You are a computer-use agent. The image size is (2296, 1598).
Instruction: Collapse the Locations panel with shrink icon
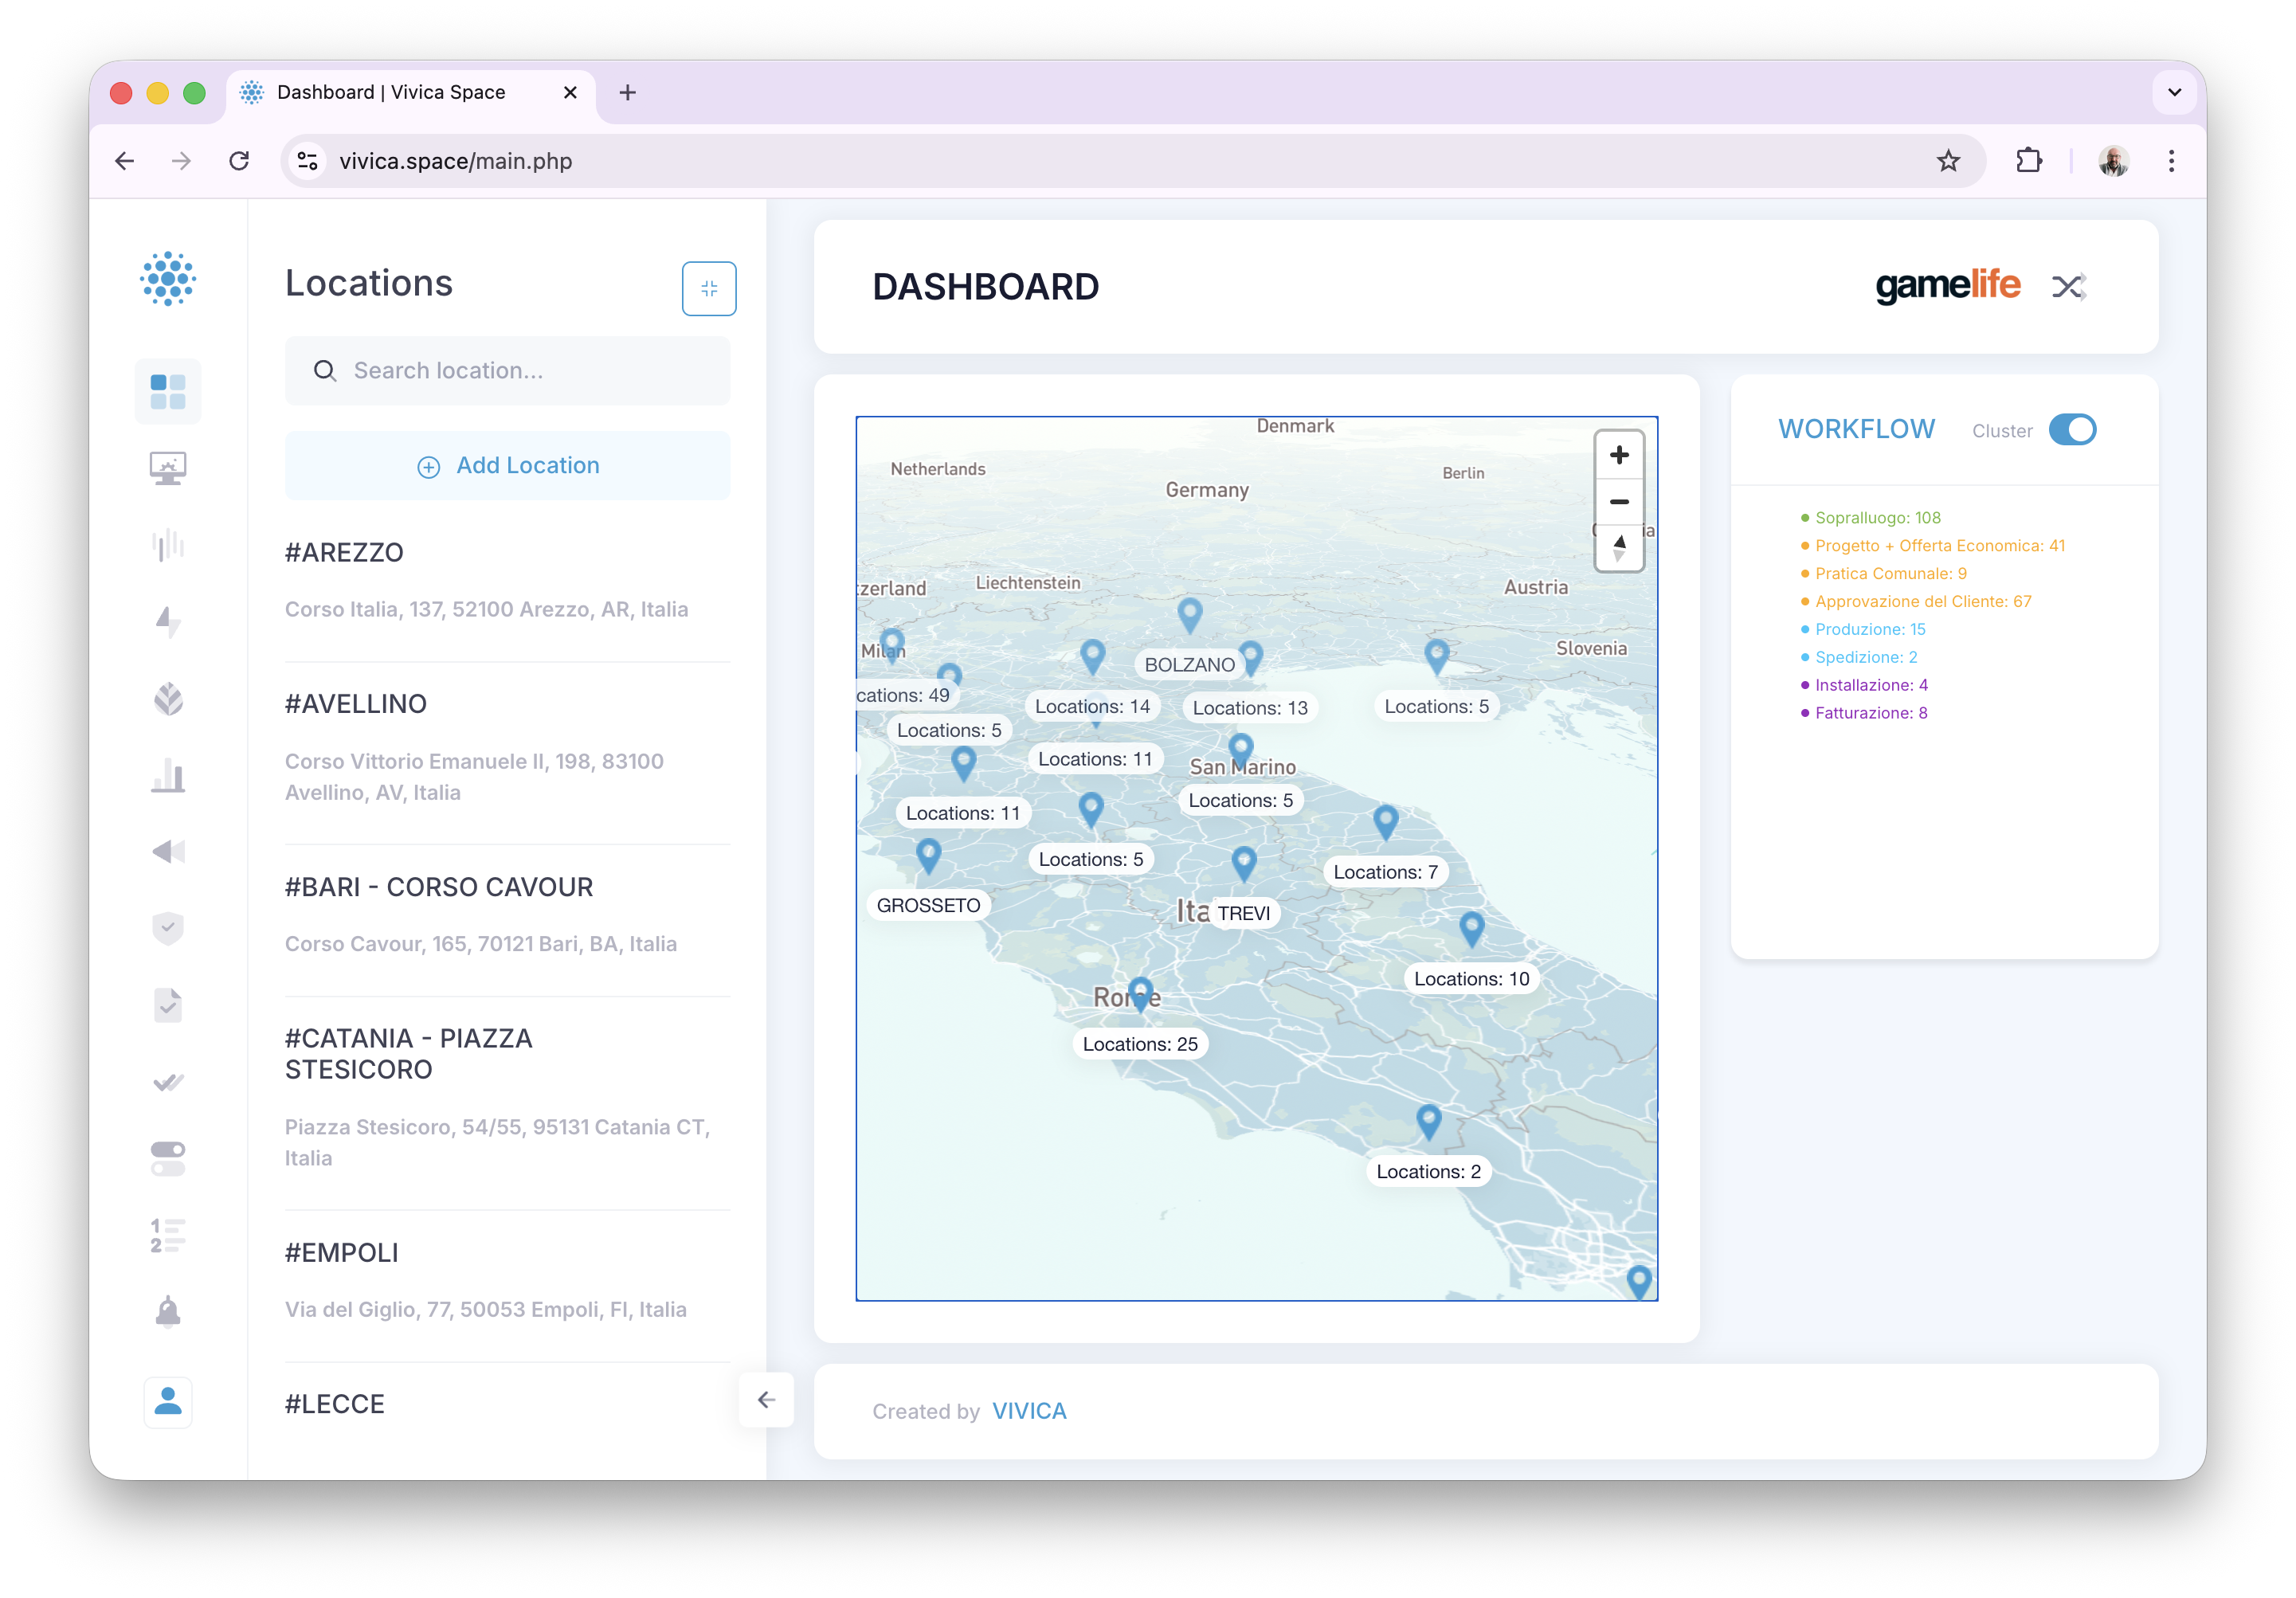coord(709,288)
